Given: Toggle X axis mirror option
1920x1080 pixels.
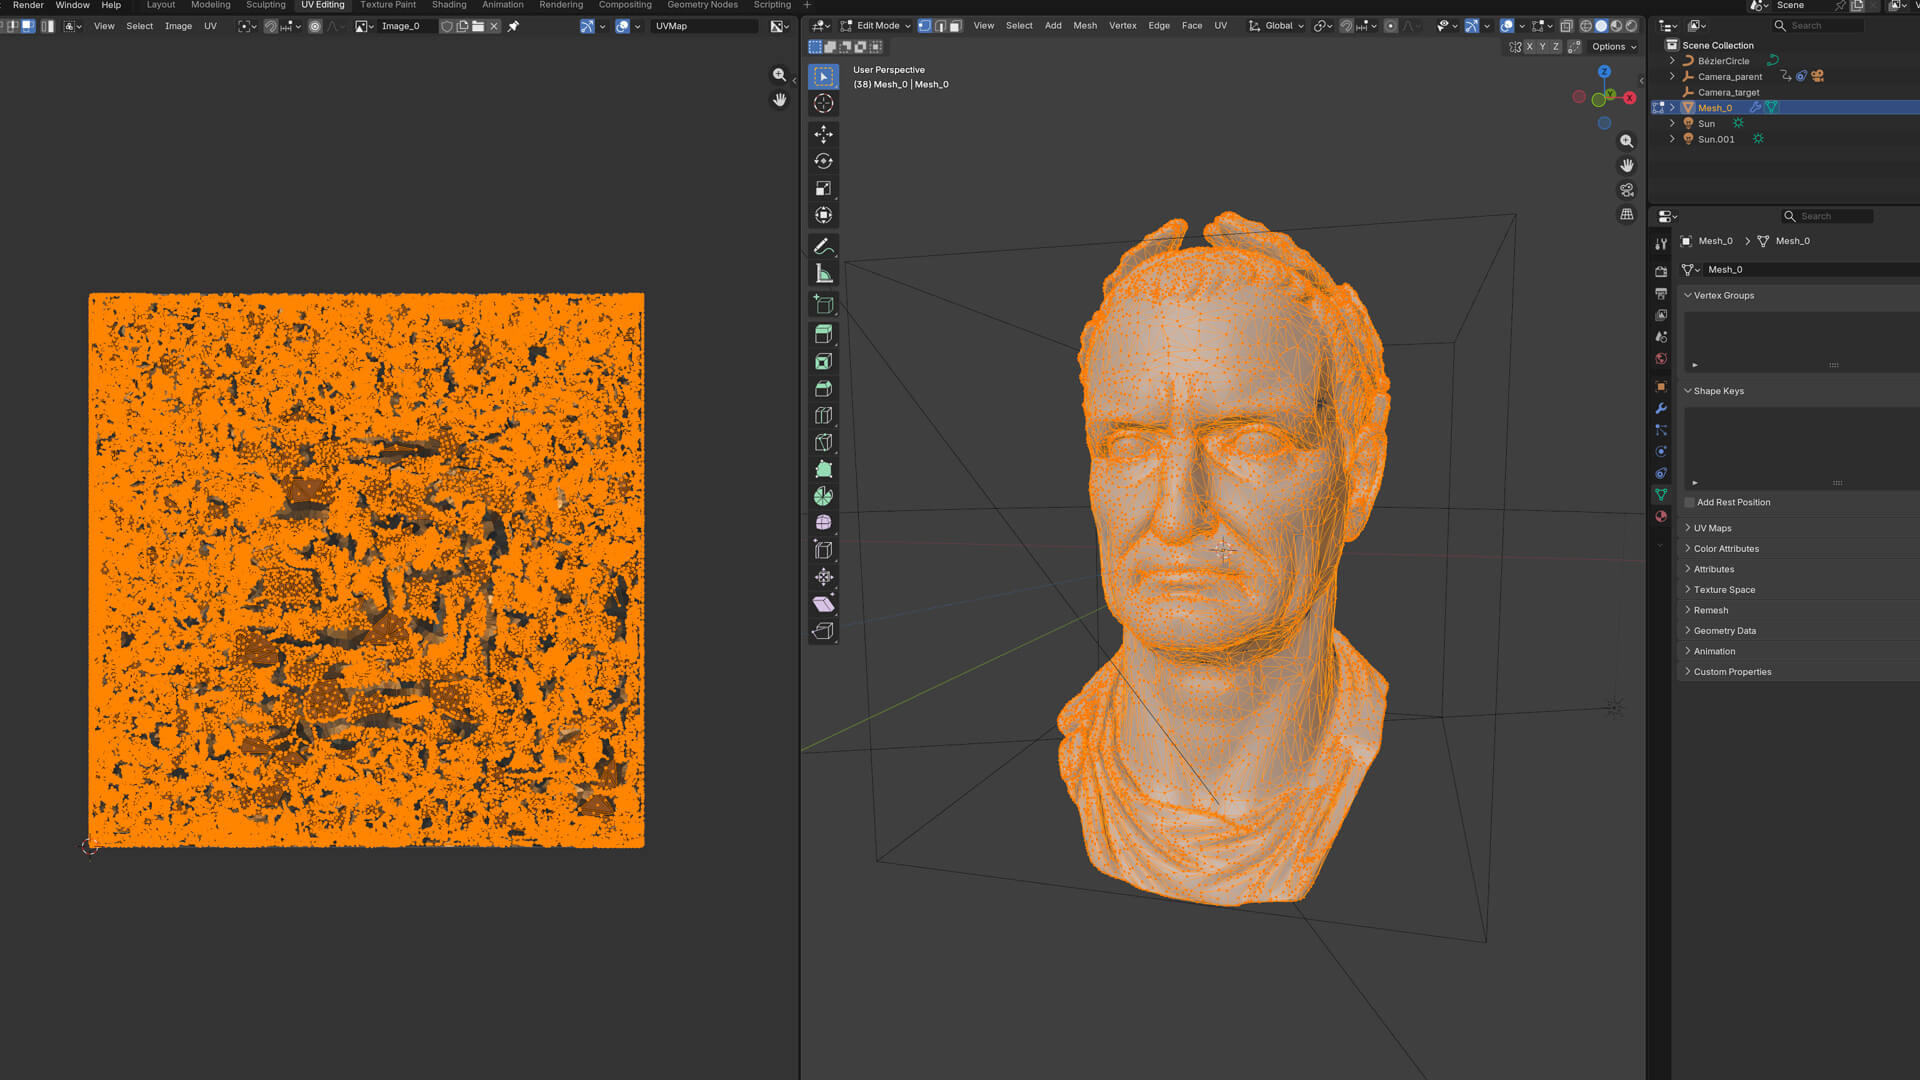Looking at the screenshot, I should [x=1529, y=47].
